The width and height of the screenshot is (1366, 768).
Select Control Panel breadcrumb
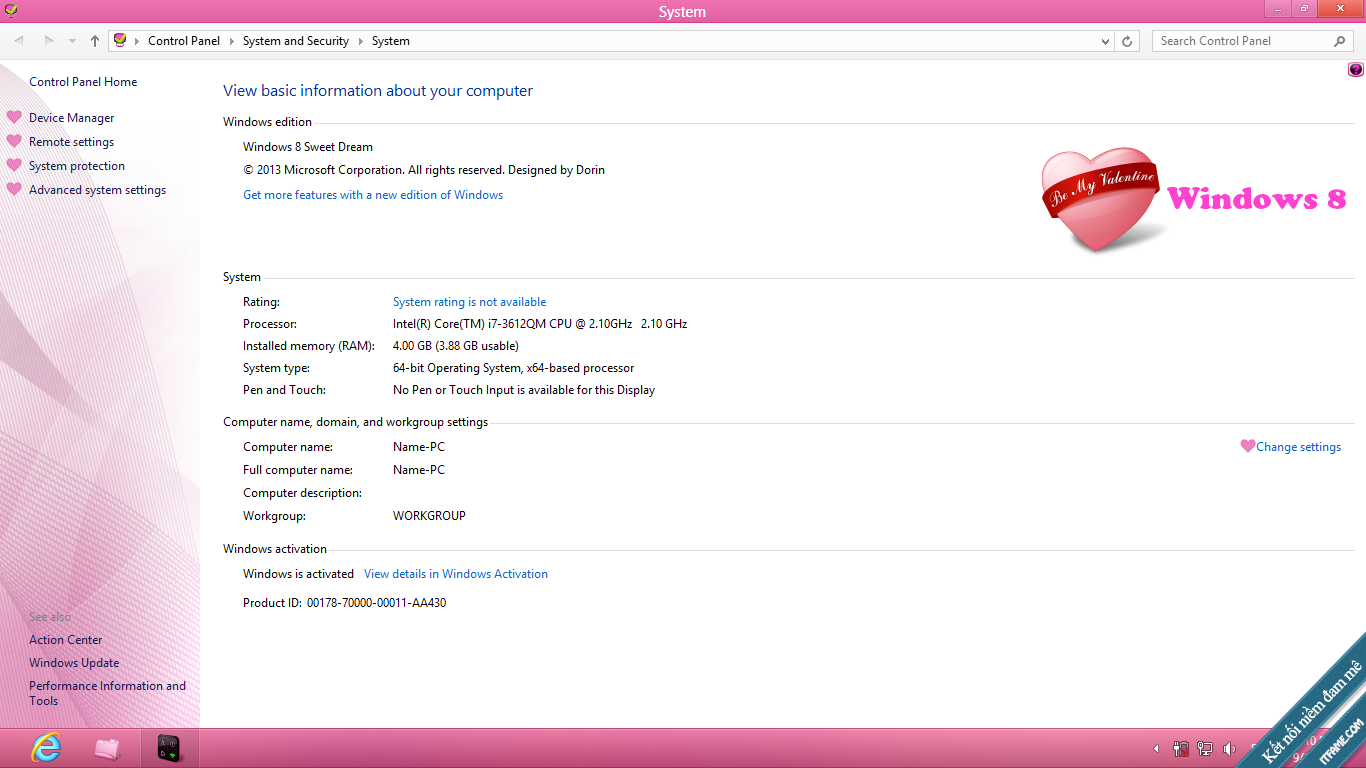[184, 41]
